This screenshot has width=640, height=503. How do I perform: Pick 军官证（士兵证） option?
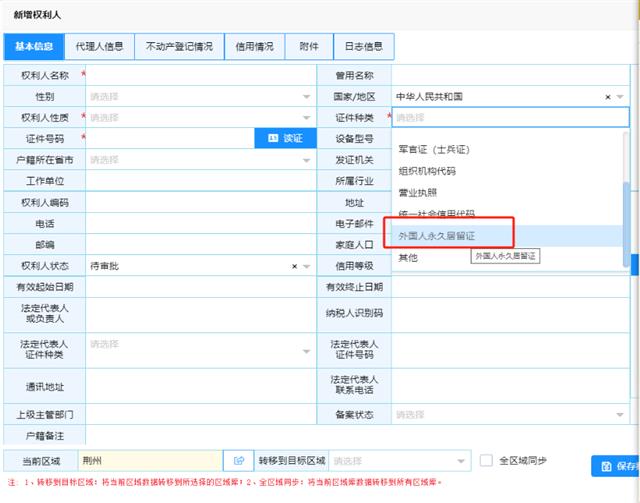[434, 149]
